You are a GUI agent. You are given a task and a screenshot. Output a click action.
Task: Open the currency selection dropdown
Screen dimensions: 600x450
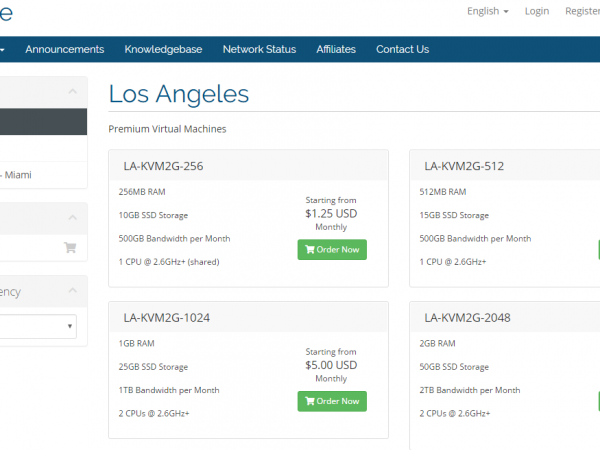click(x=38, y=326)
